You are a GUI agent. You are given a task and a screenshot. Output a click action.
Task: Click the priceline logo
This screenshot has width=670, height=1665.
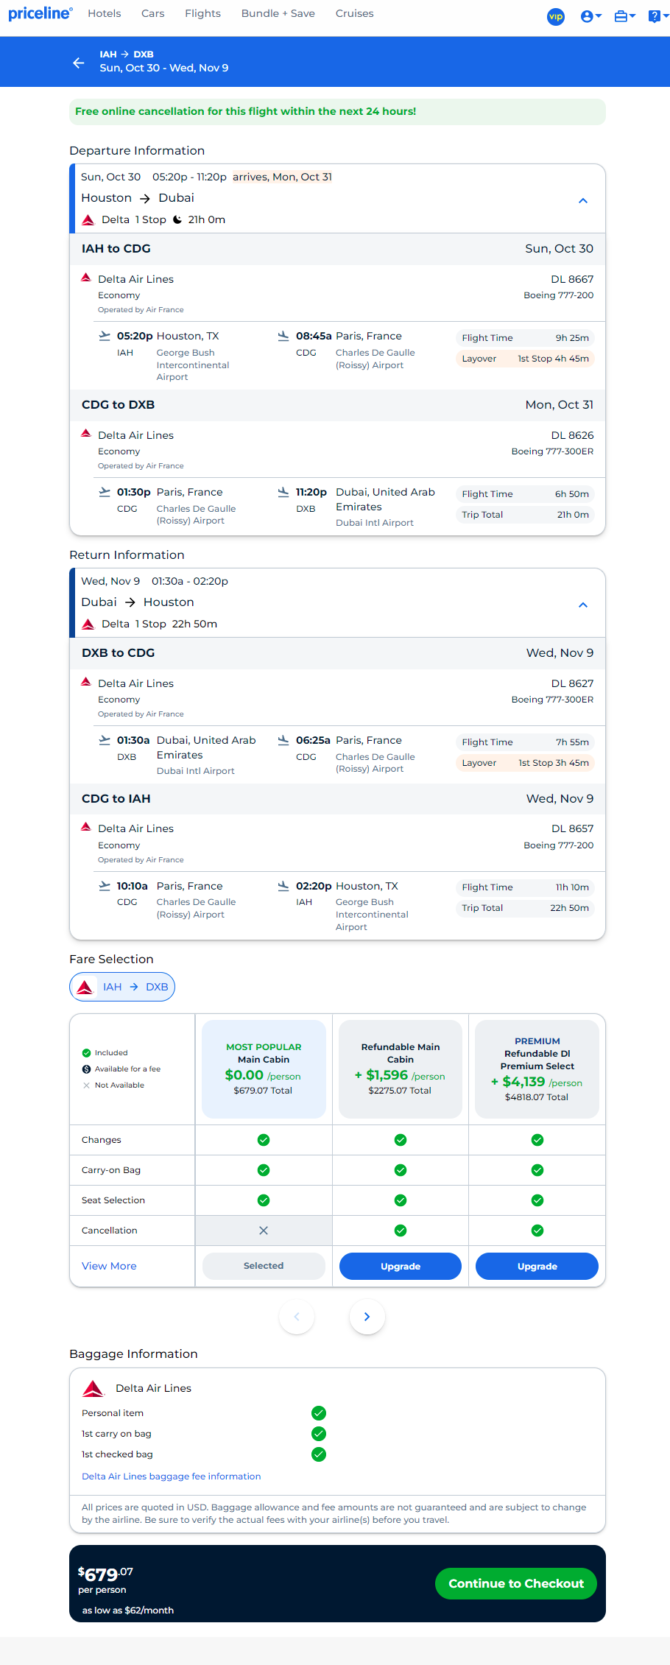coord(40,14)
